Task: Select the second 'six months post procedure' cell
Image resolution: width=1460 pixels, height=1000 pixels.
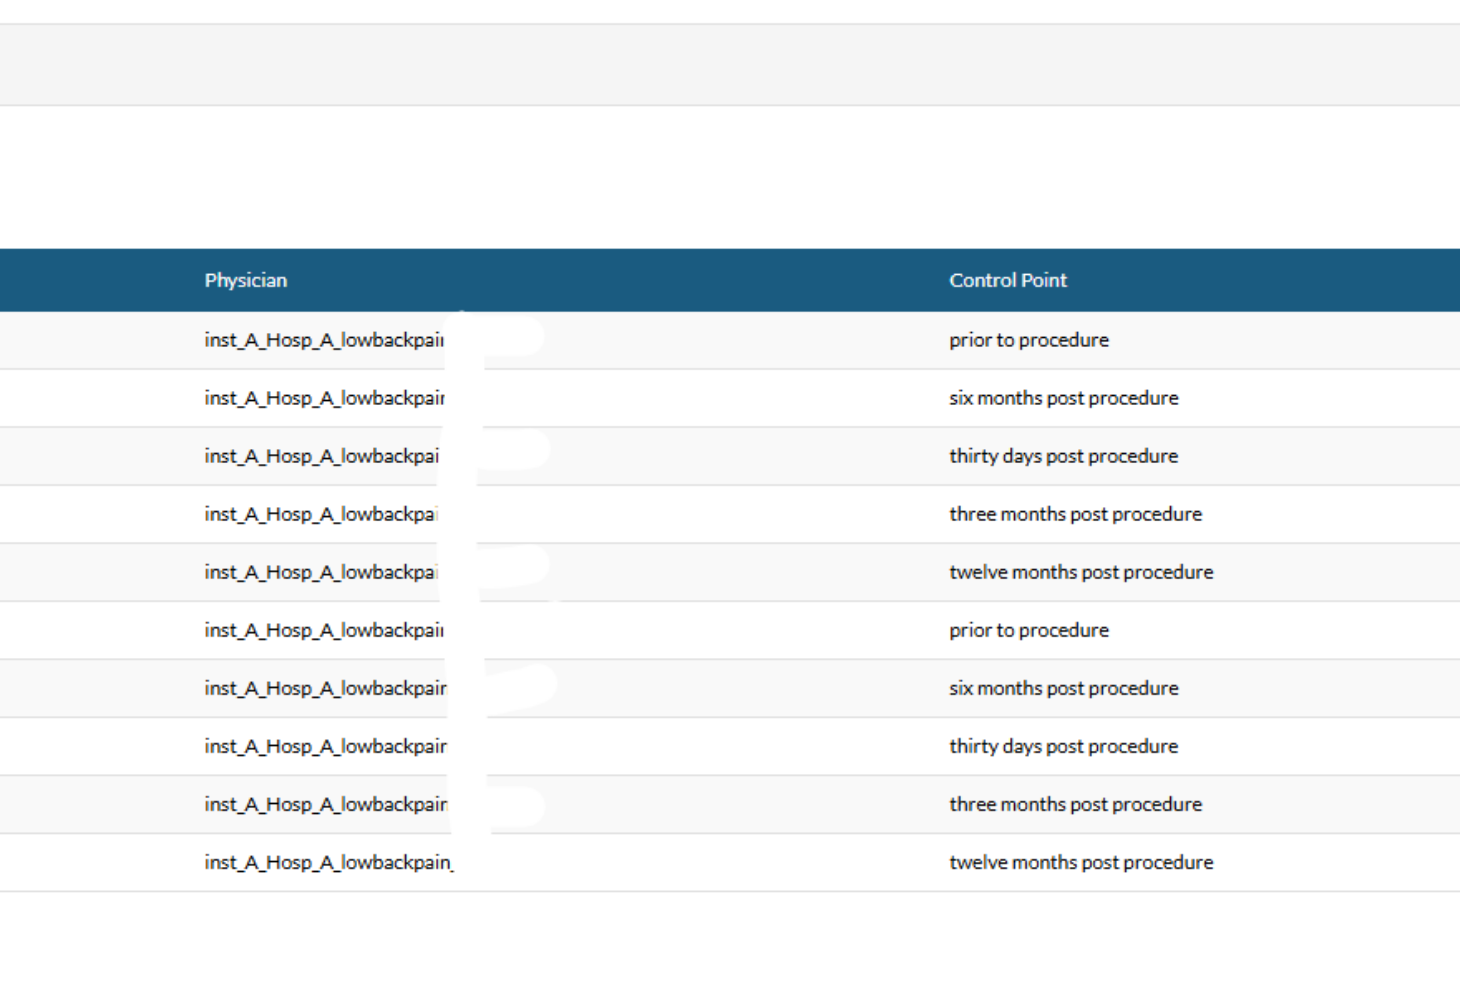Action: coord(1064,688)
